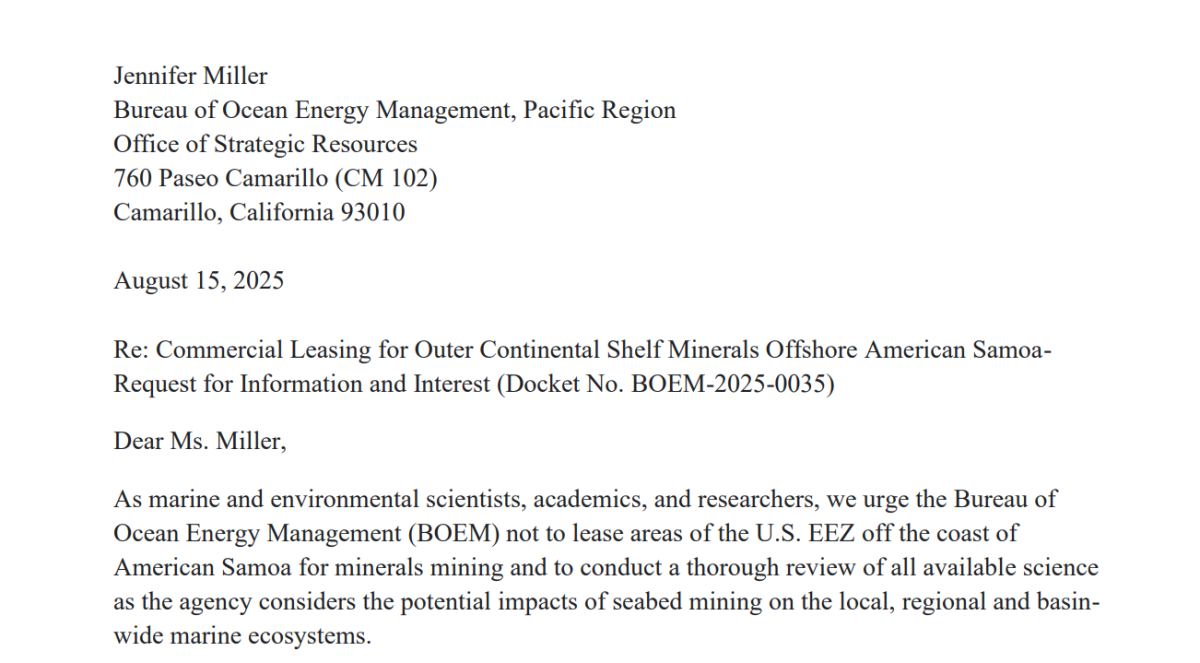Click 'Camarillo, California 93010' line
The height and width of the screenshot is (663, 1200).
coord(259,212)
